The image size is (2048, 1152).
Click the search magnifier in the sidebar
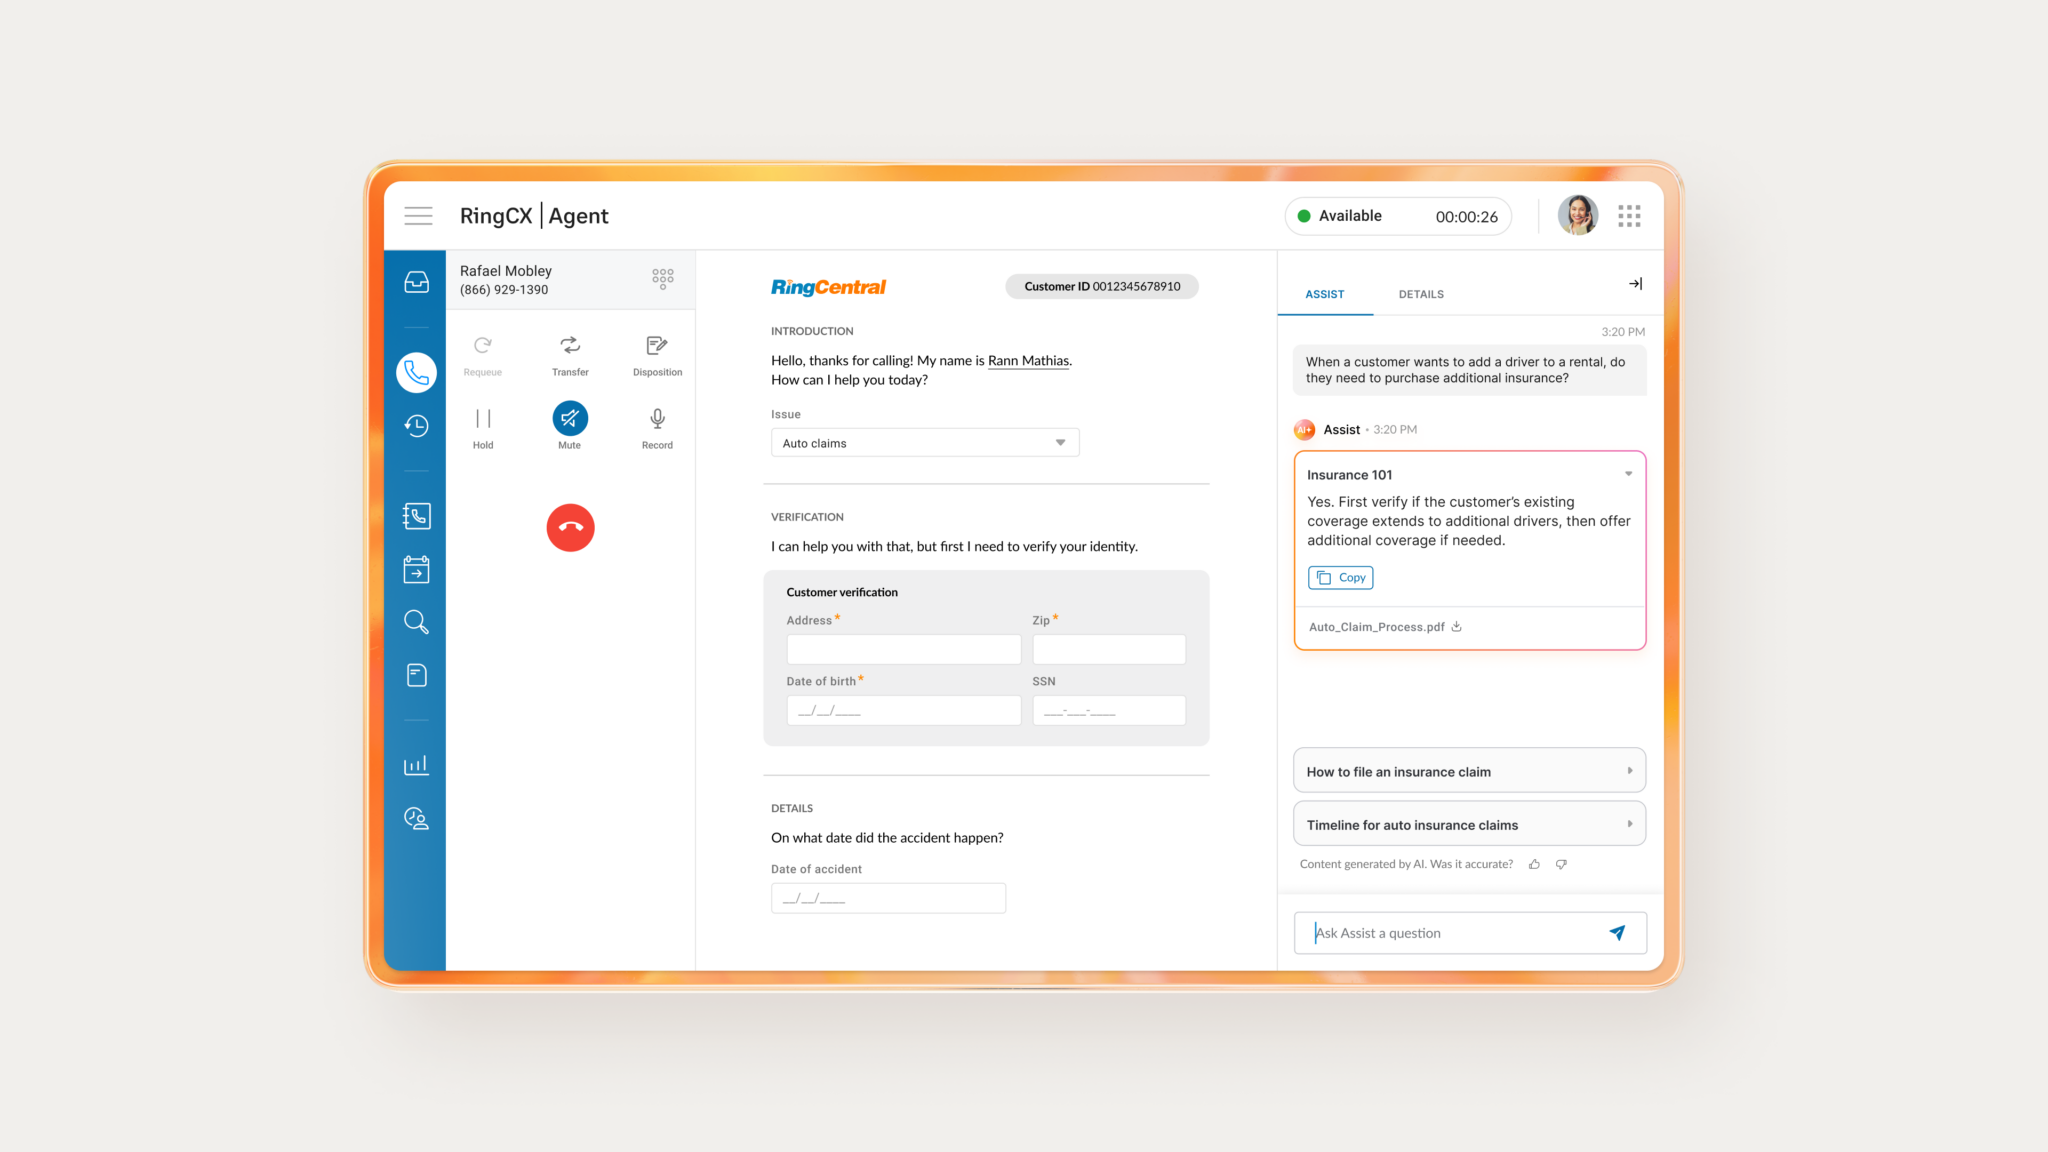pos(416,622)
